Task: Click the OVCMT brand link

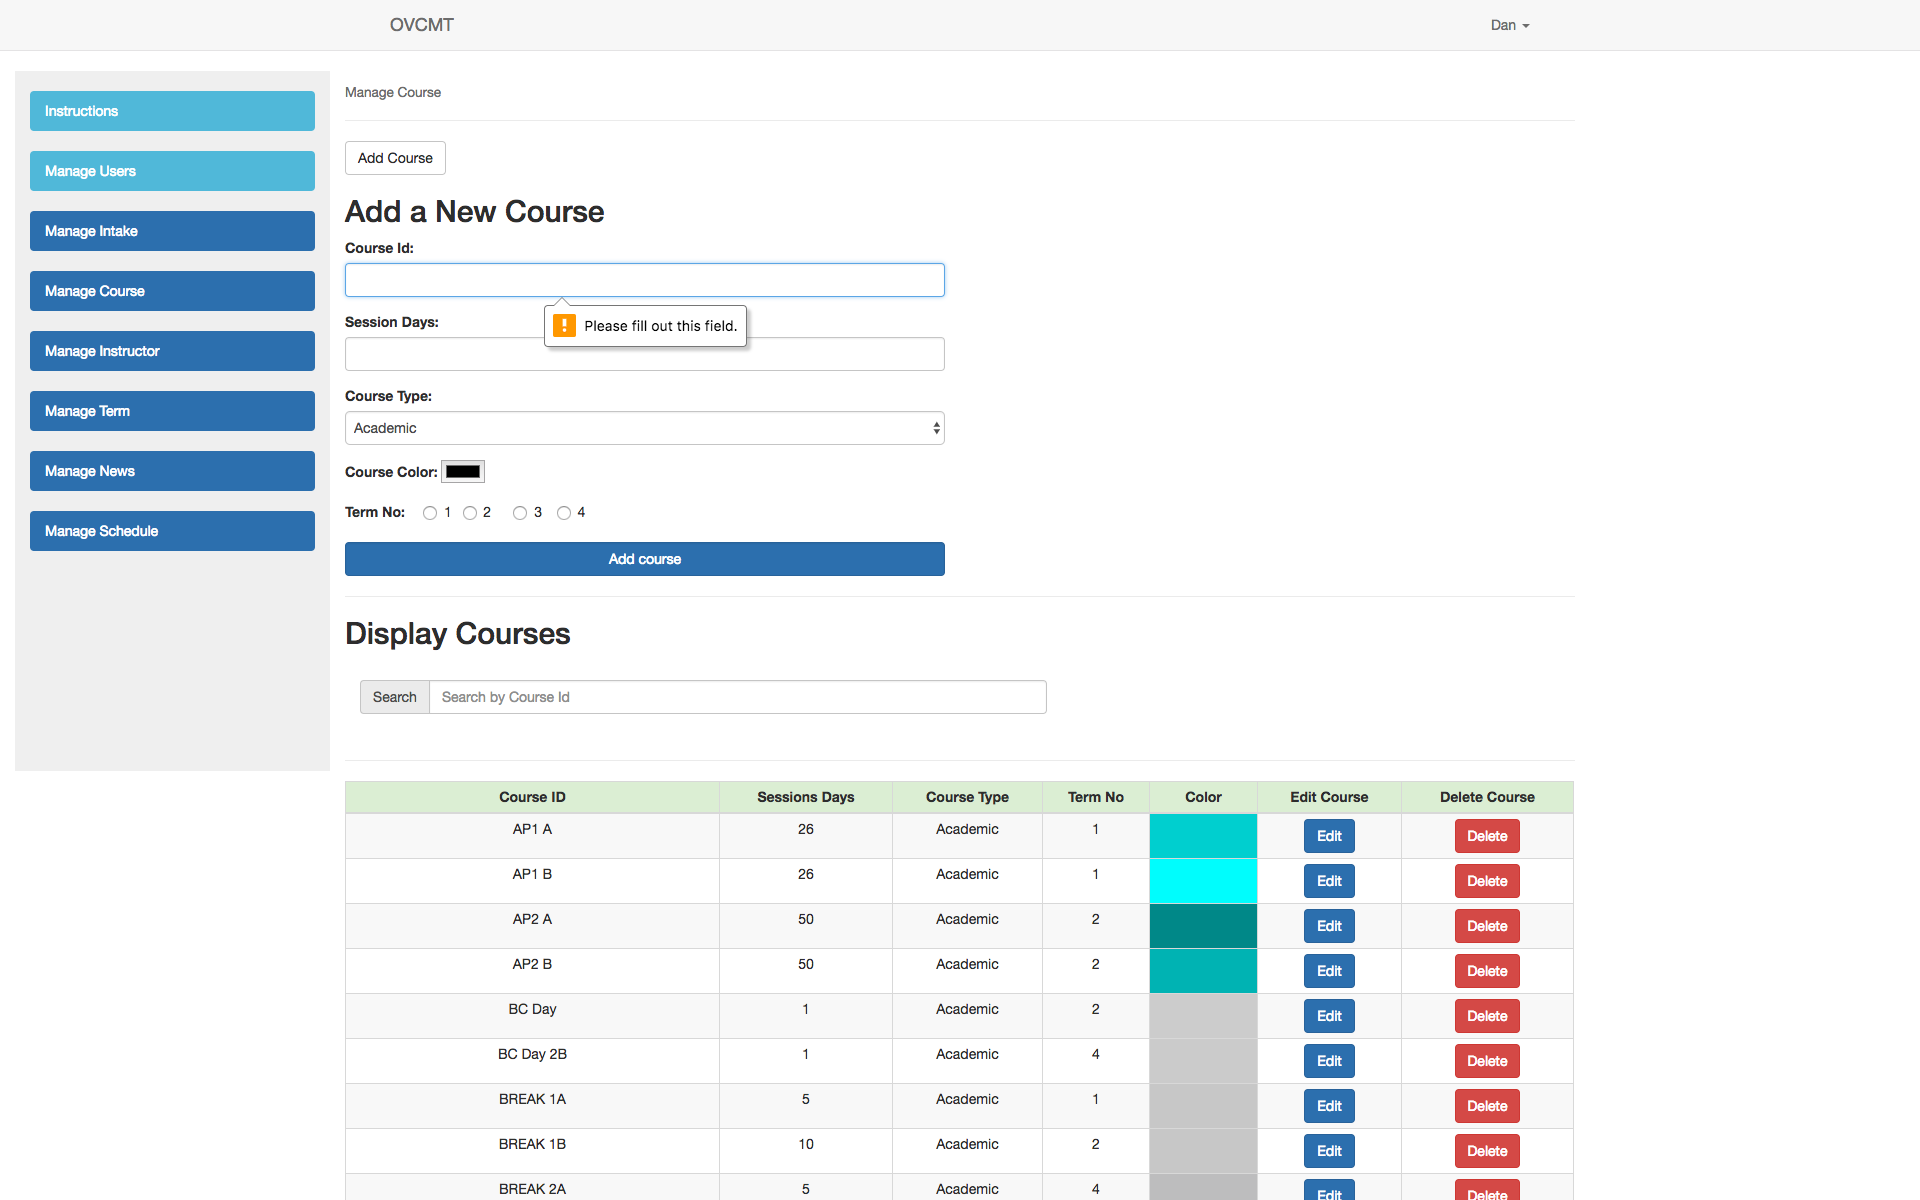Action: tap(421, 25)
